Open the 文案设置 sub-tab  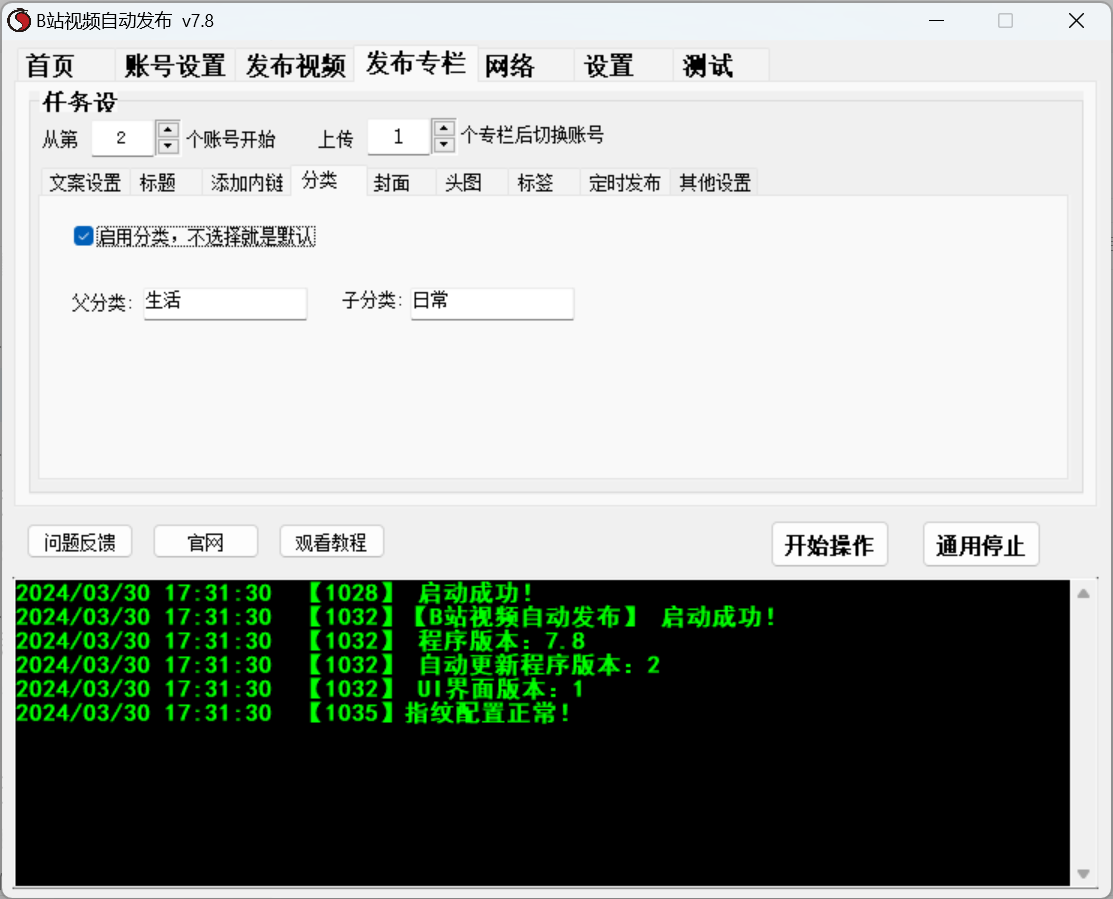tap(85, 182)
